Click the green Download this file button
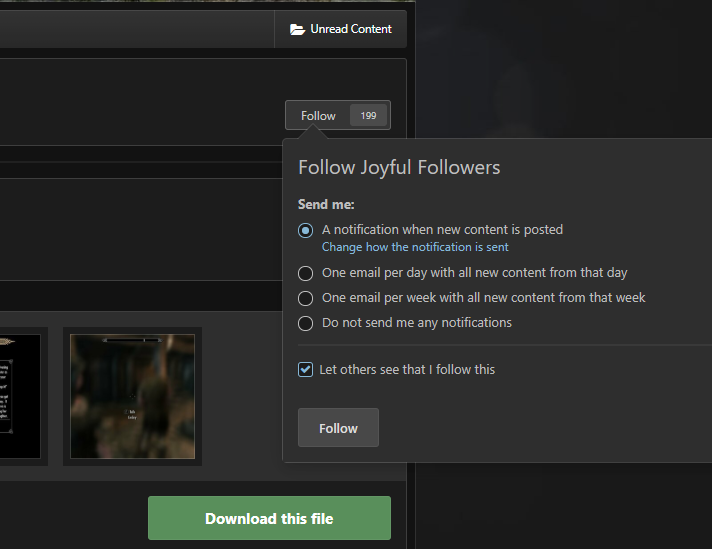 pyautogui.click(x=269, y=518)
